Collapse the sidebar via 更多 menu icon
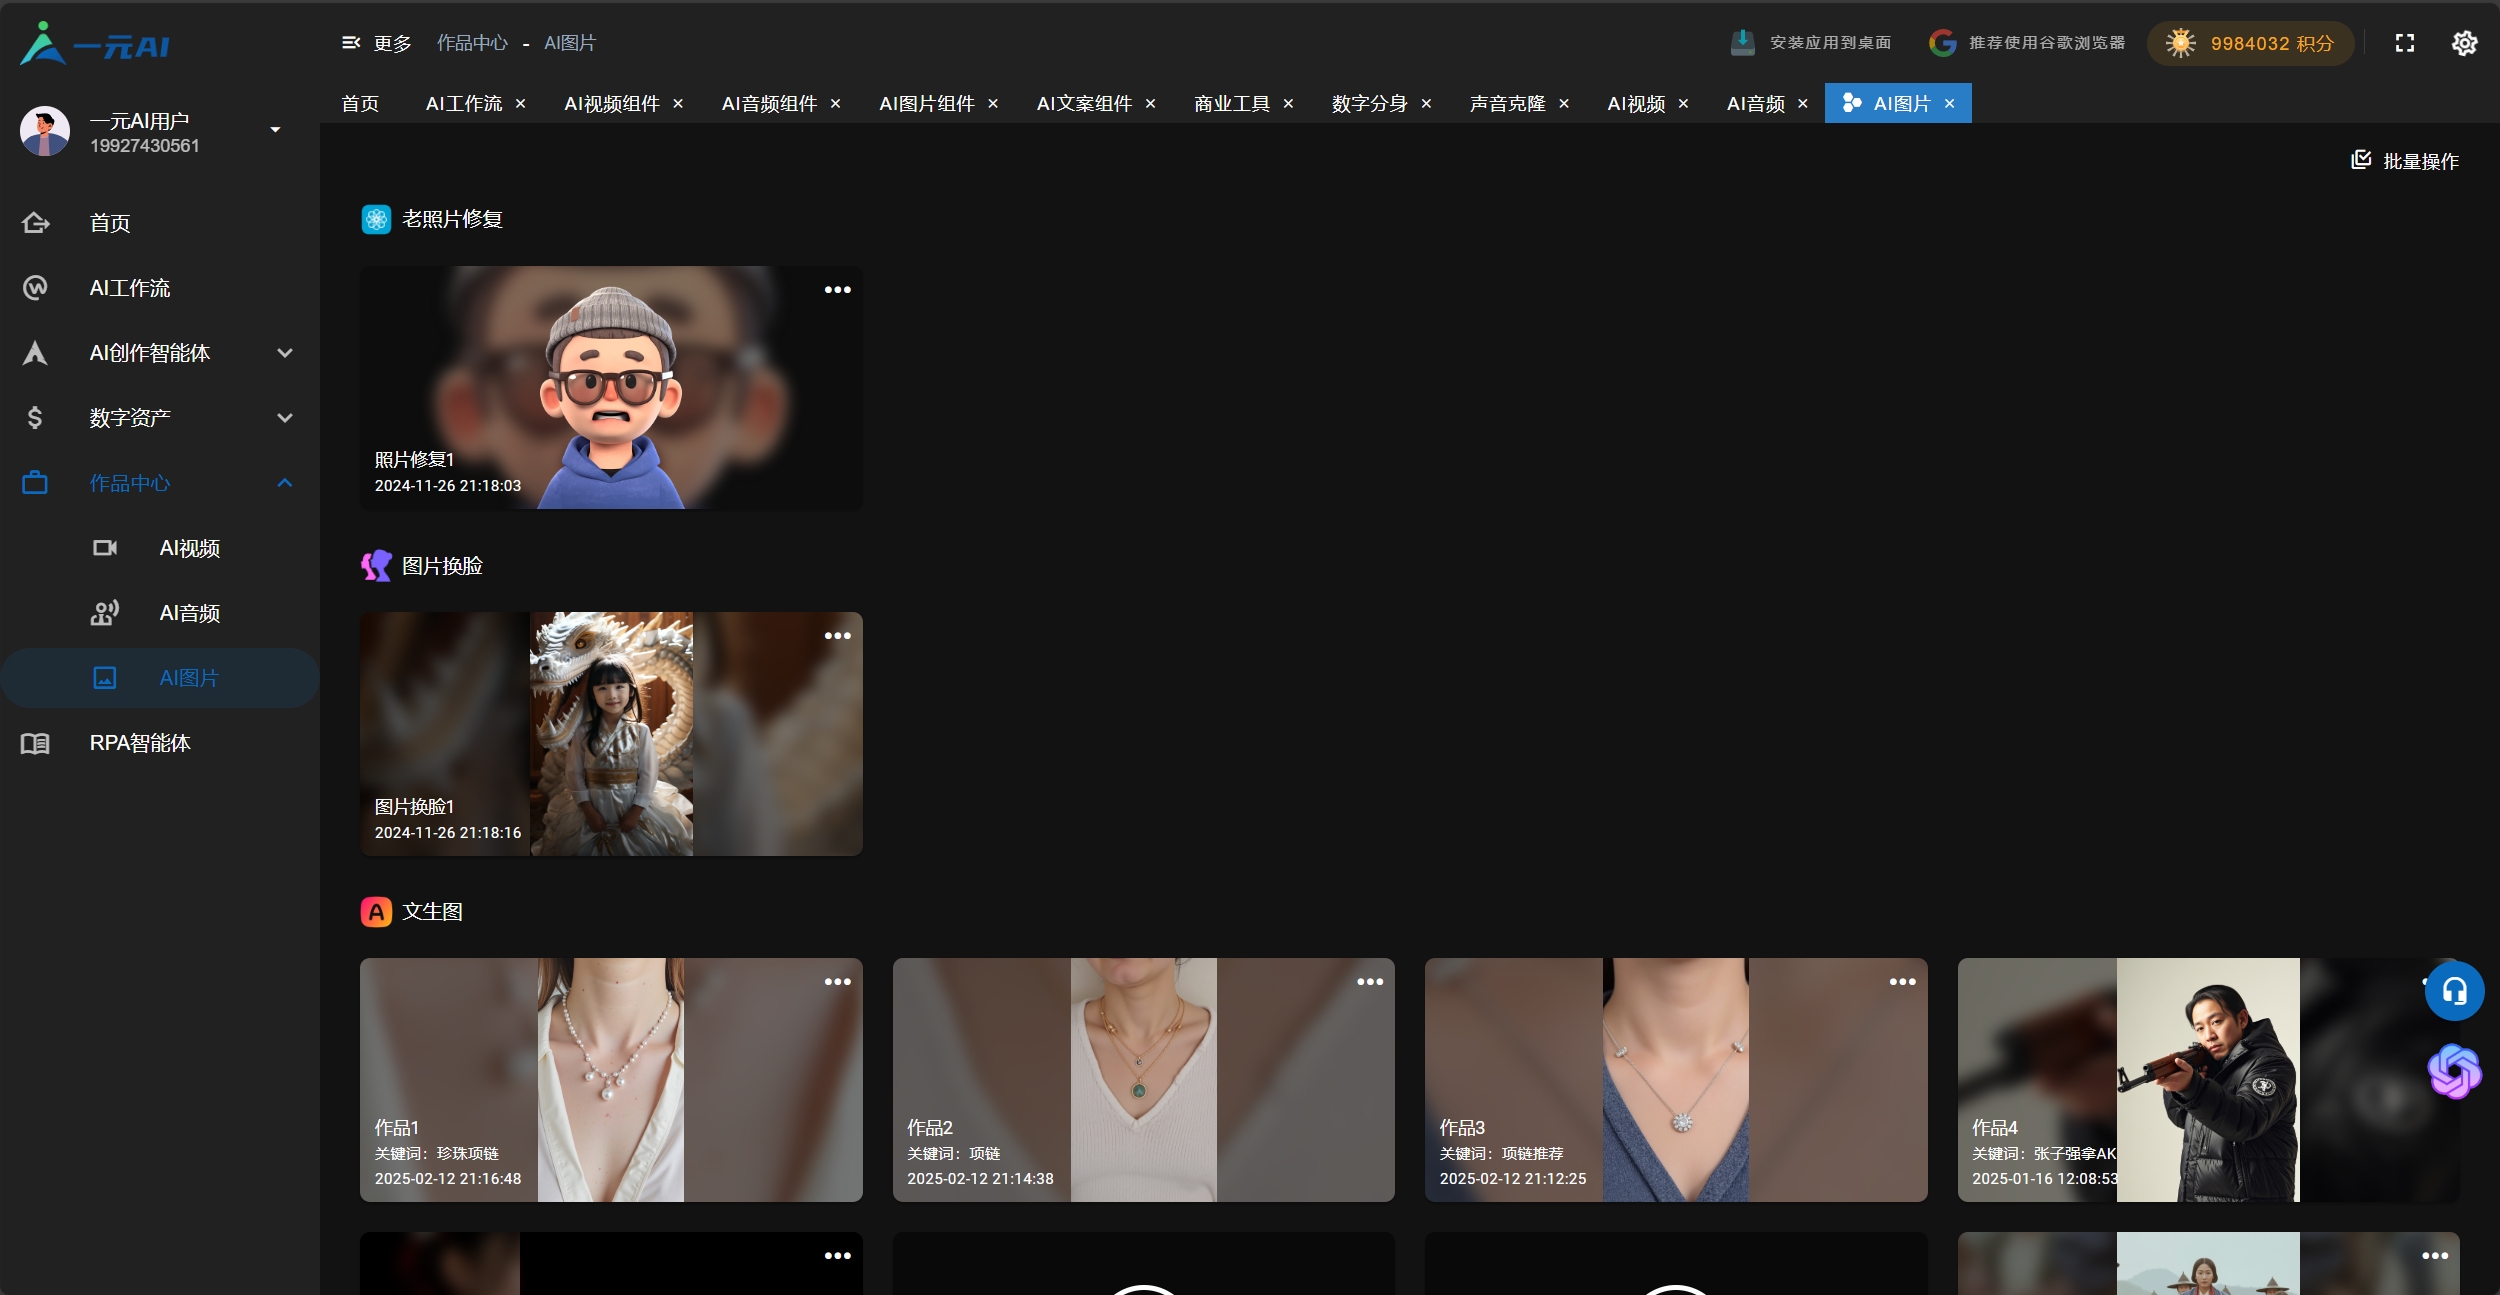The image size is (2500, 1295). 351,43
